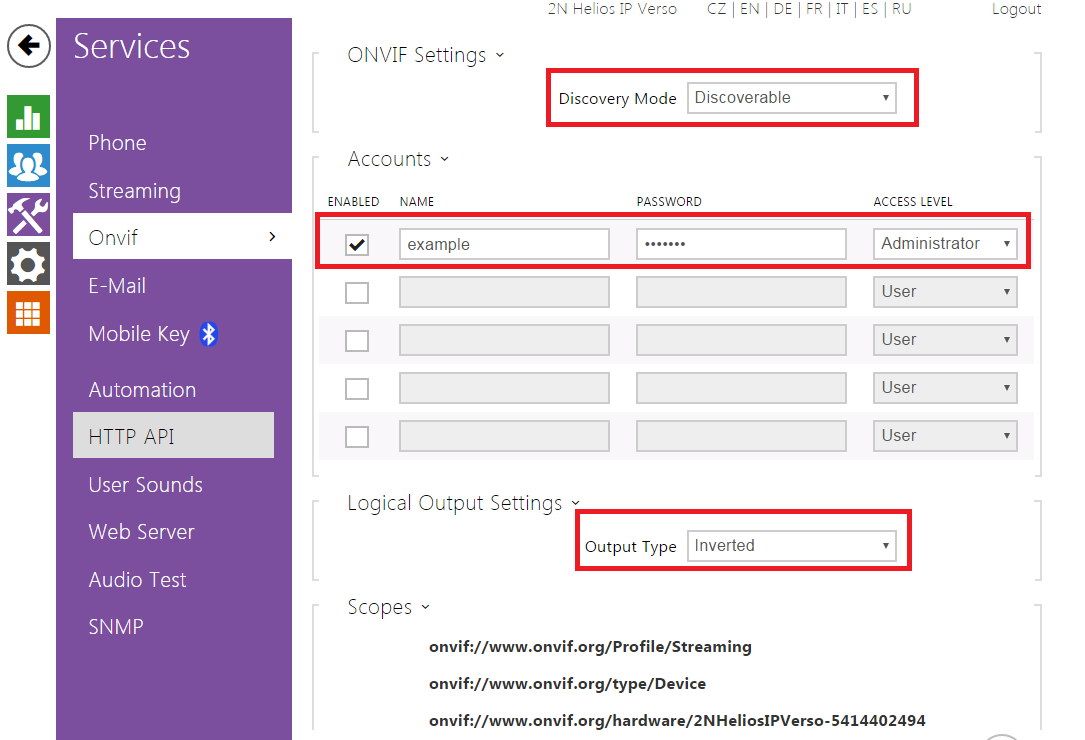Open the Output Type dropdown

[791, 546]
